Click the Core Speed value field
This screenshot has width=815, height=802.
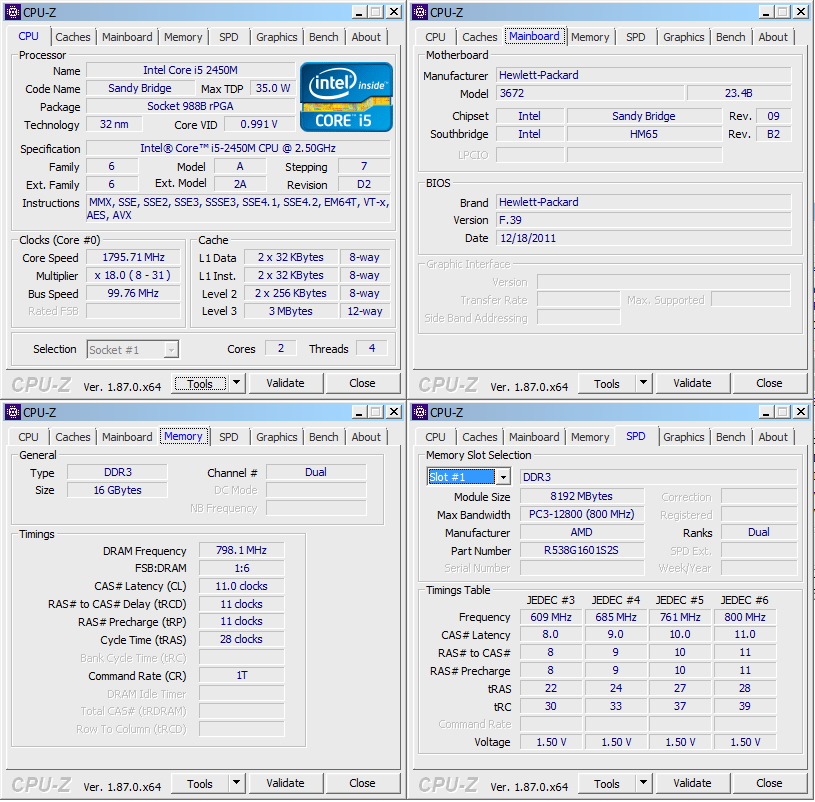point(134,257)
